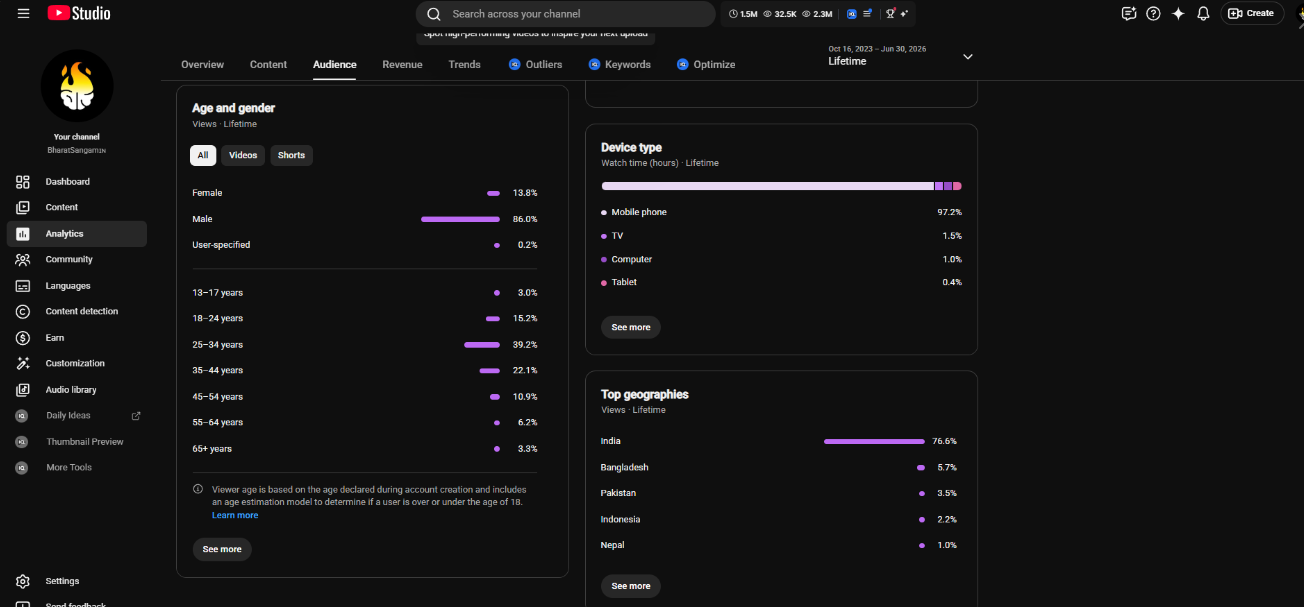Click the channel profile picture thumbnail
This screenshot has height=607, width=1304.
point(77,86)
